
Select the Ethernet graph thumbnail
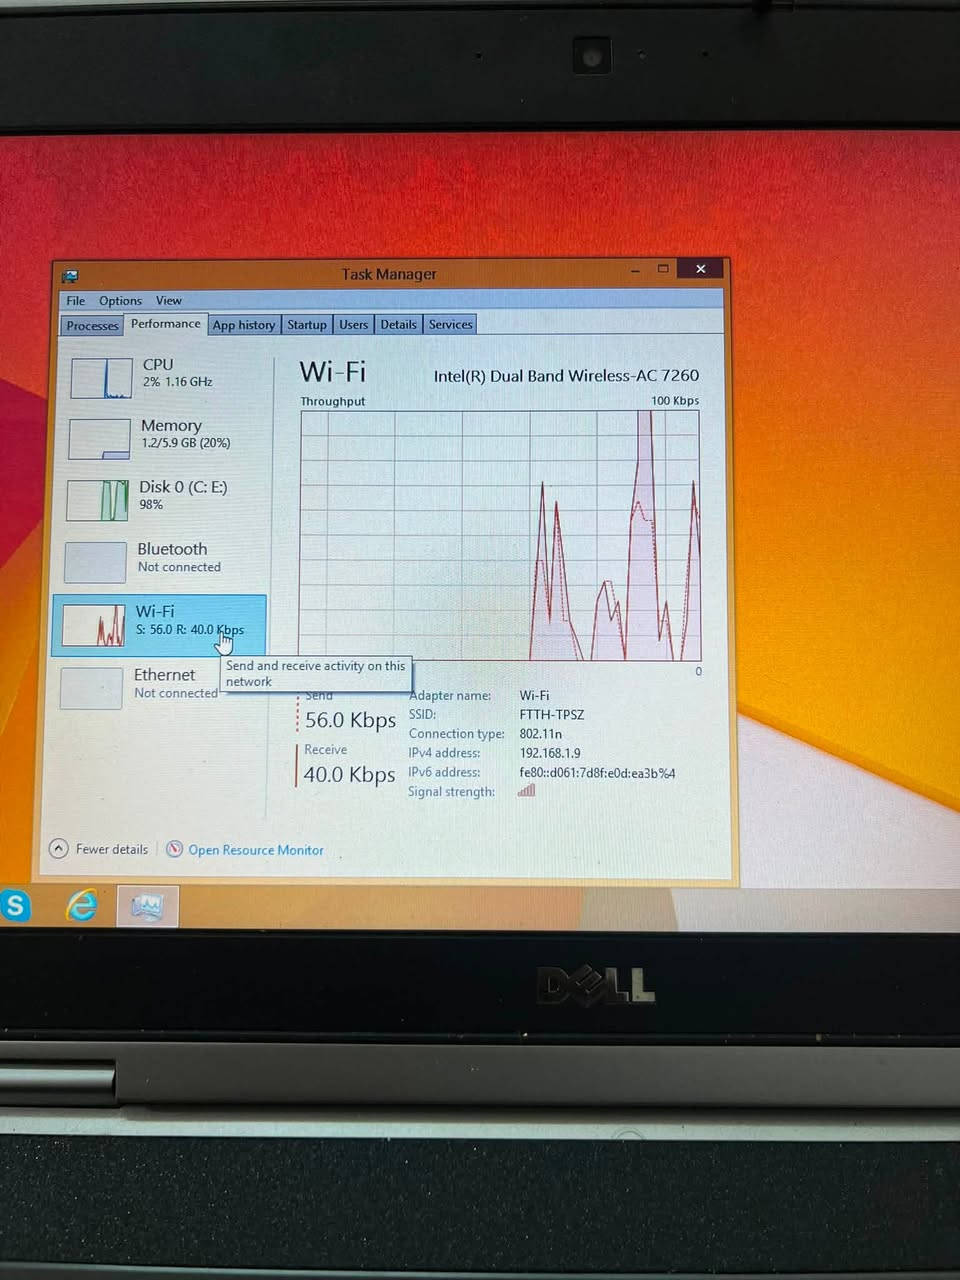(91, 689)
